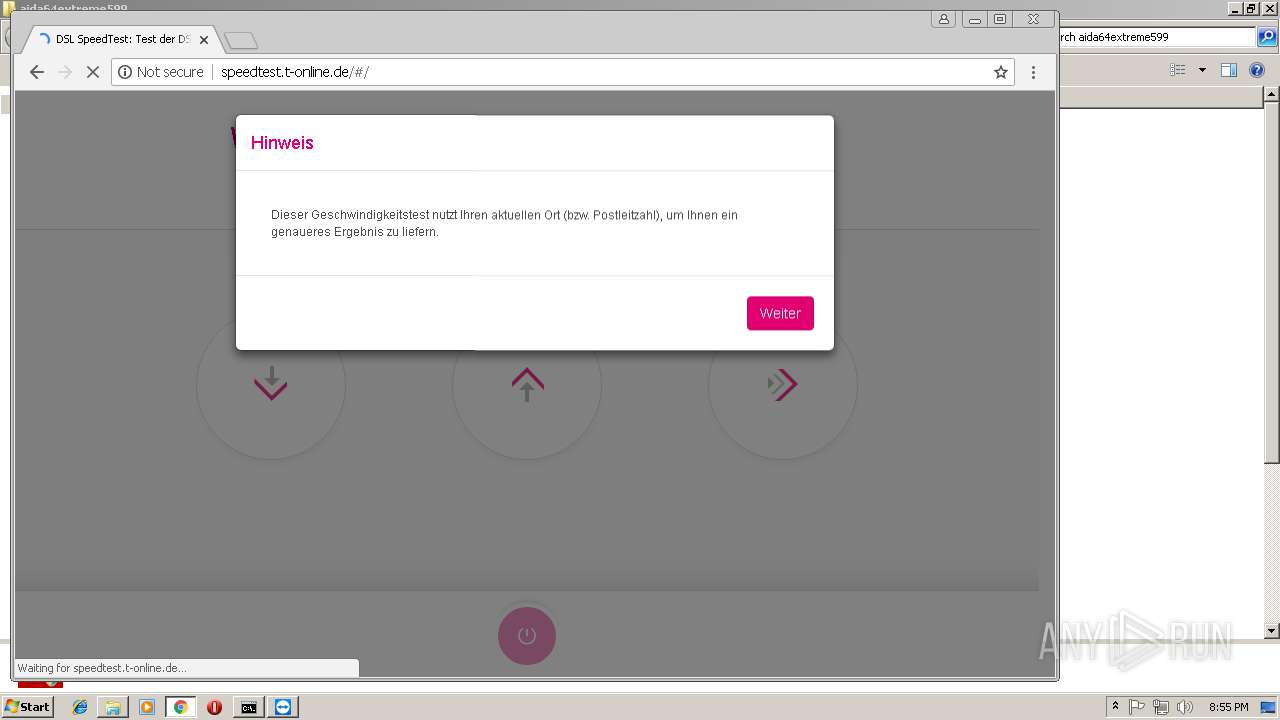The height and width of the screenshot is (720, 1280).
Task: Click the Action Center flag tray icon
Action: click(x=1137, y=707)
